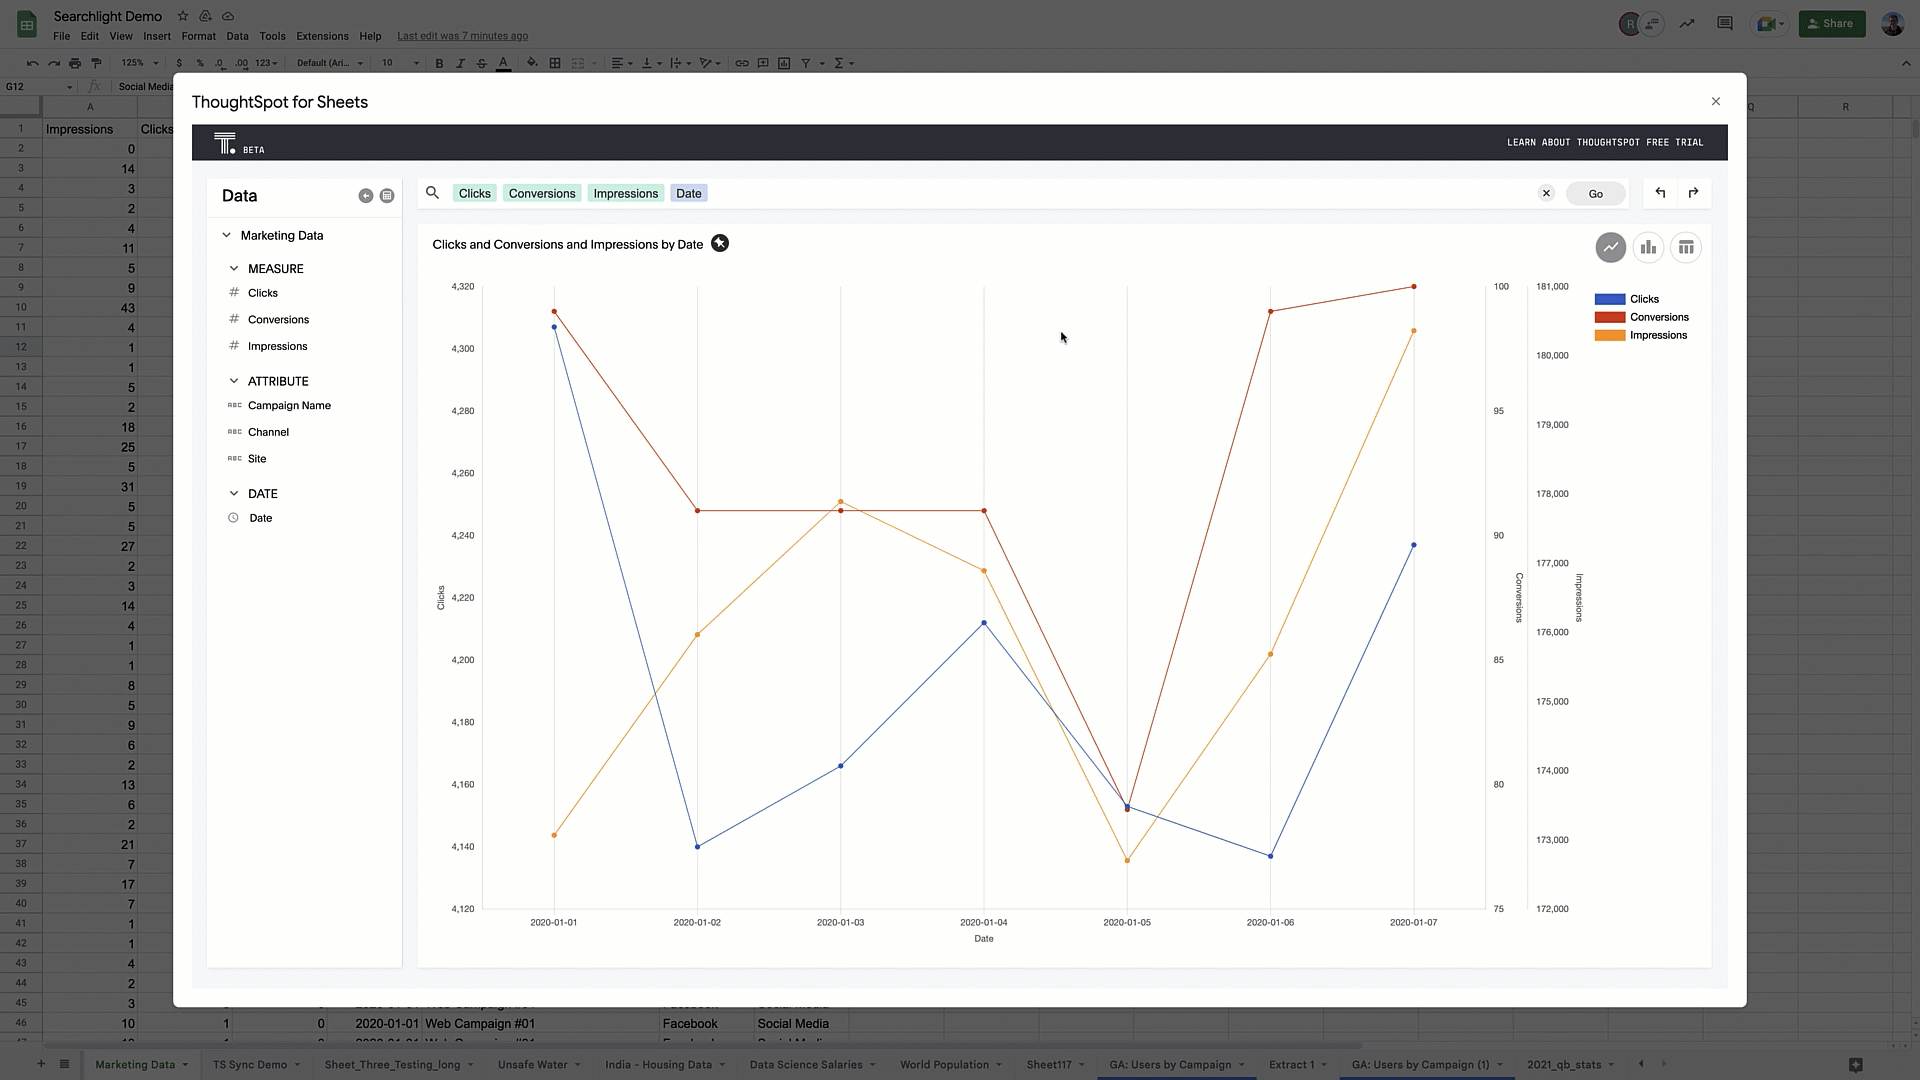The width and height of the screenshot is (1920, 1080).
Task: Toggle bold formatting in Sheets toolbar
Action: pos(439,63)
